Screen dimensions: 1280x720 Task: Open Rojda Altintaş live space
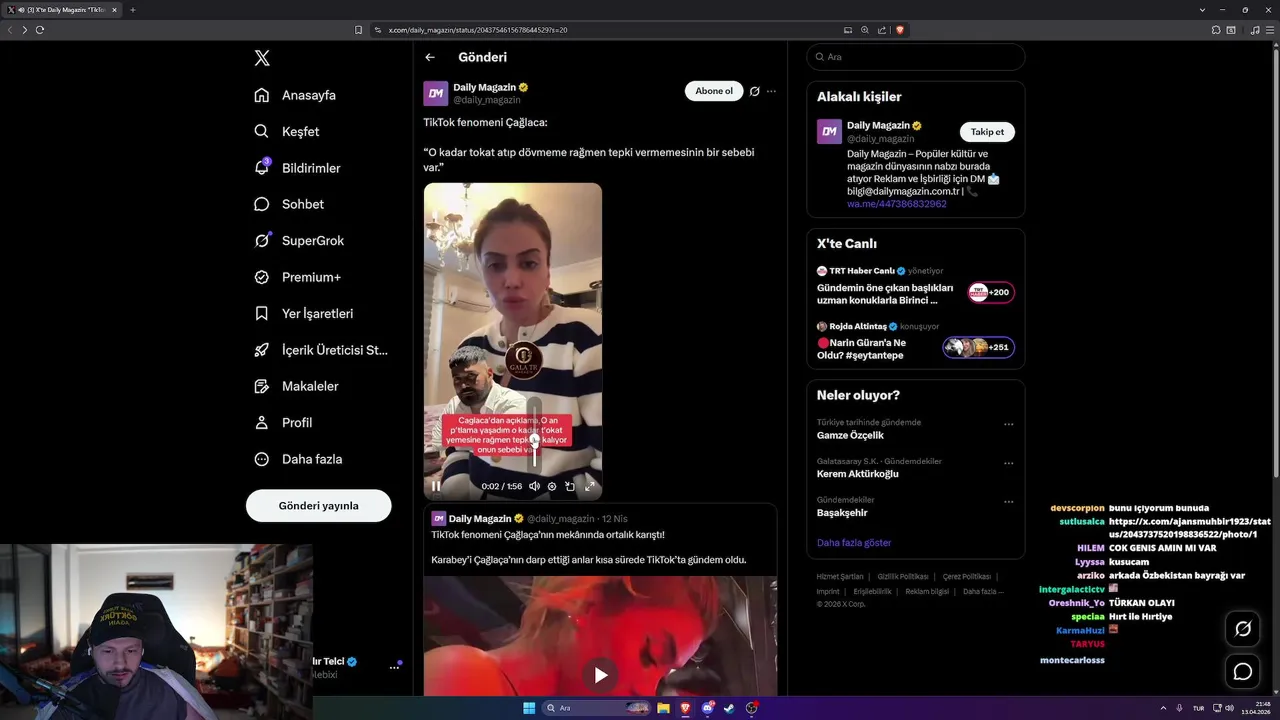tap(915, 341)
